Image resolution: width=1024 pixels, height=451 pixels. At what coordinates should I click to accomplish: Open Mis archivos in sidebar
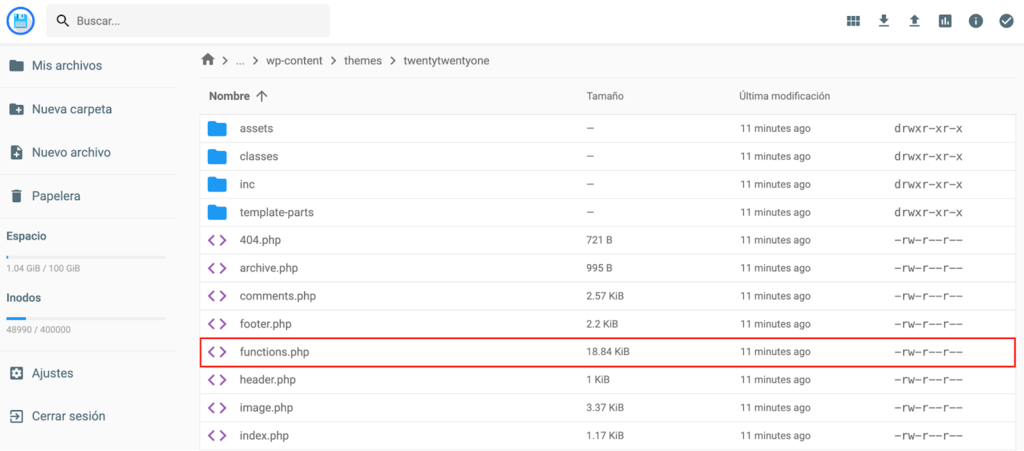66,66
